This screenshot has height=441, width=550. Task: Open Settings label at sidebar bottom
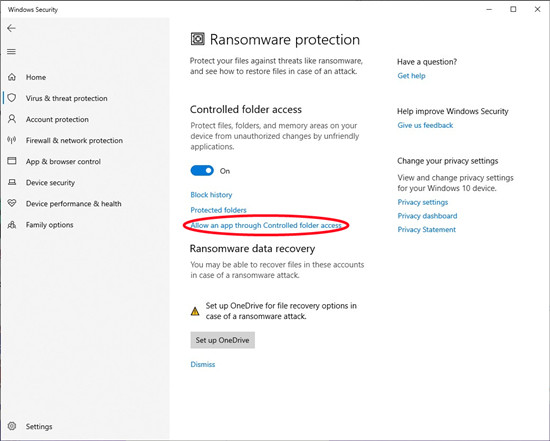39,427
